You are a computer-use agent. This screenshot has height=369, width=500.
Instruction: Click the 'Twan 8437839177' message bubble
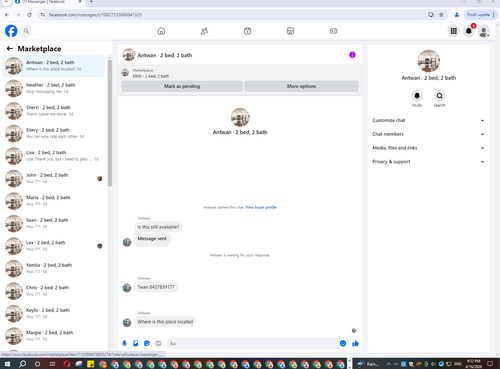(x=156, y=287)
